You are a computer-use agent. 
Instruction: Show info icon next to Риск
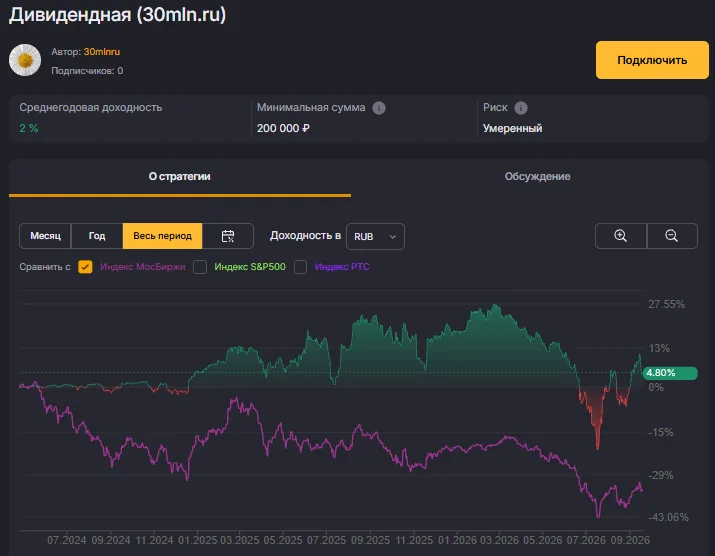click(521, 108)
